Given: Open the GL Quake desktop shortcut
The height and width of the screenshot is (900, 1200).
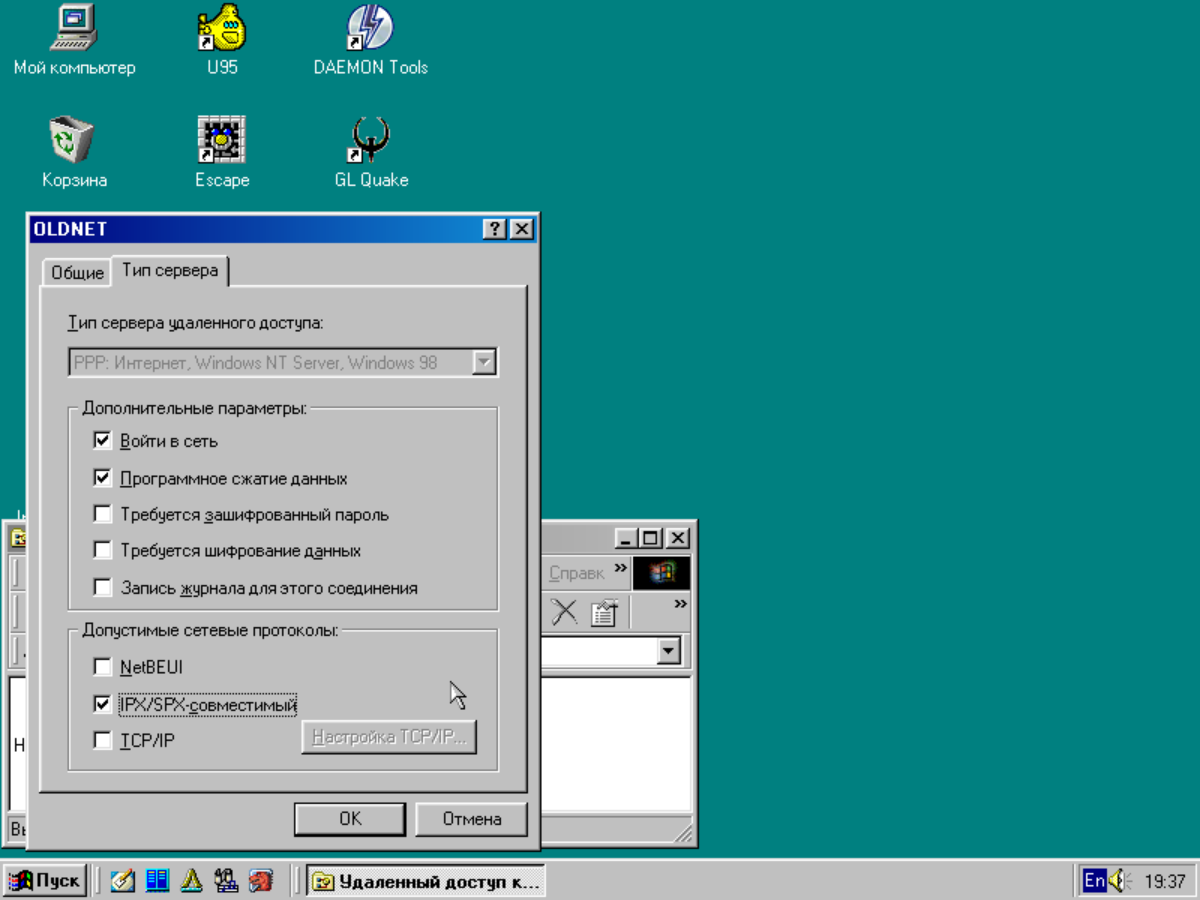Looking at the screenshot, I should [x=370, y=142].
